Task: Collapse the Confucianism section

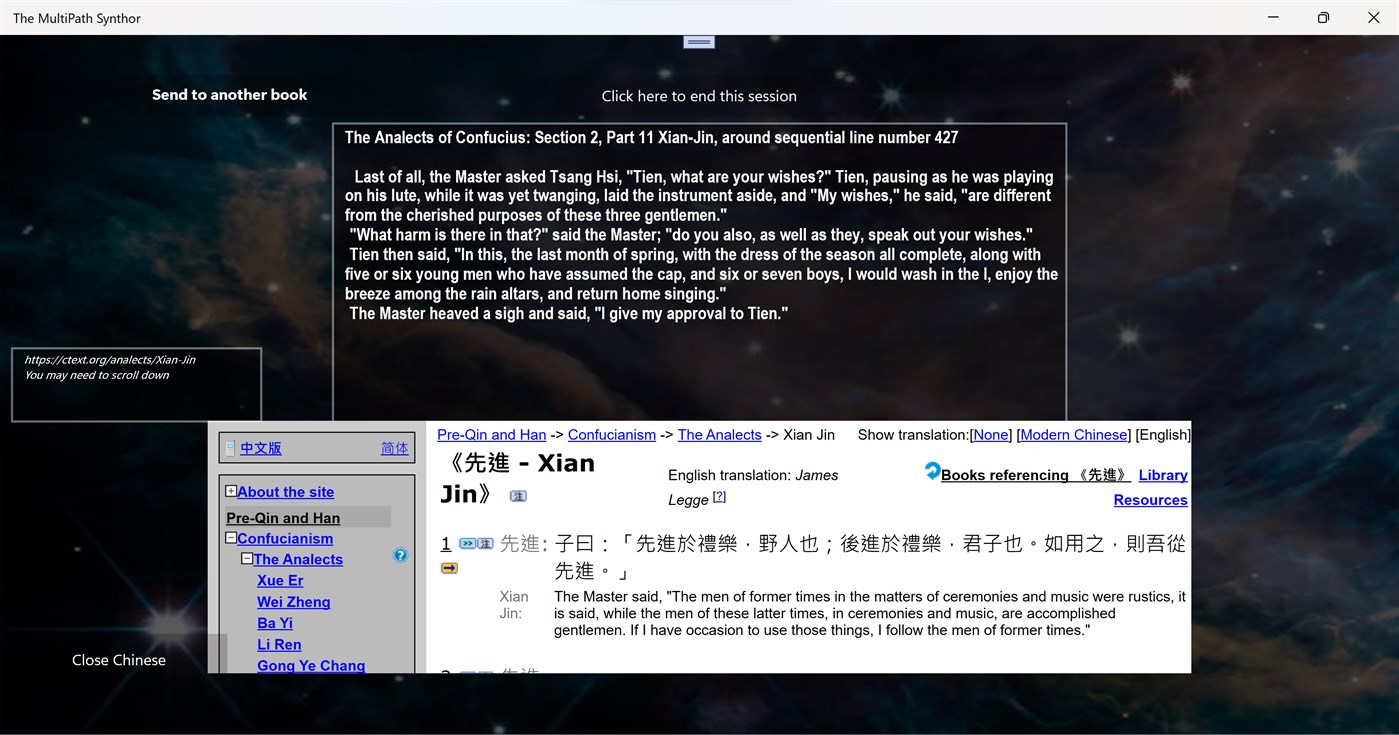Action: coord(230,536)
